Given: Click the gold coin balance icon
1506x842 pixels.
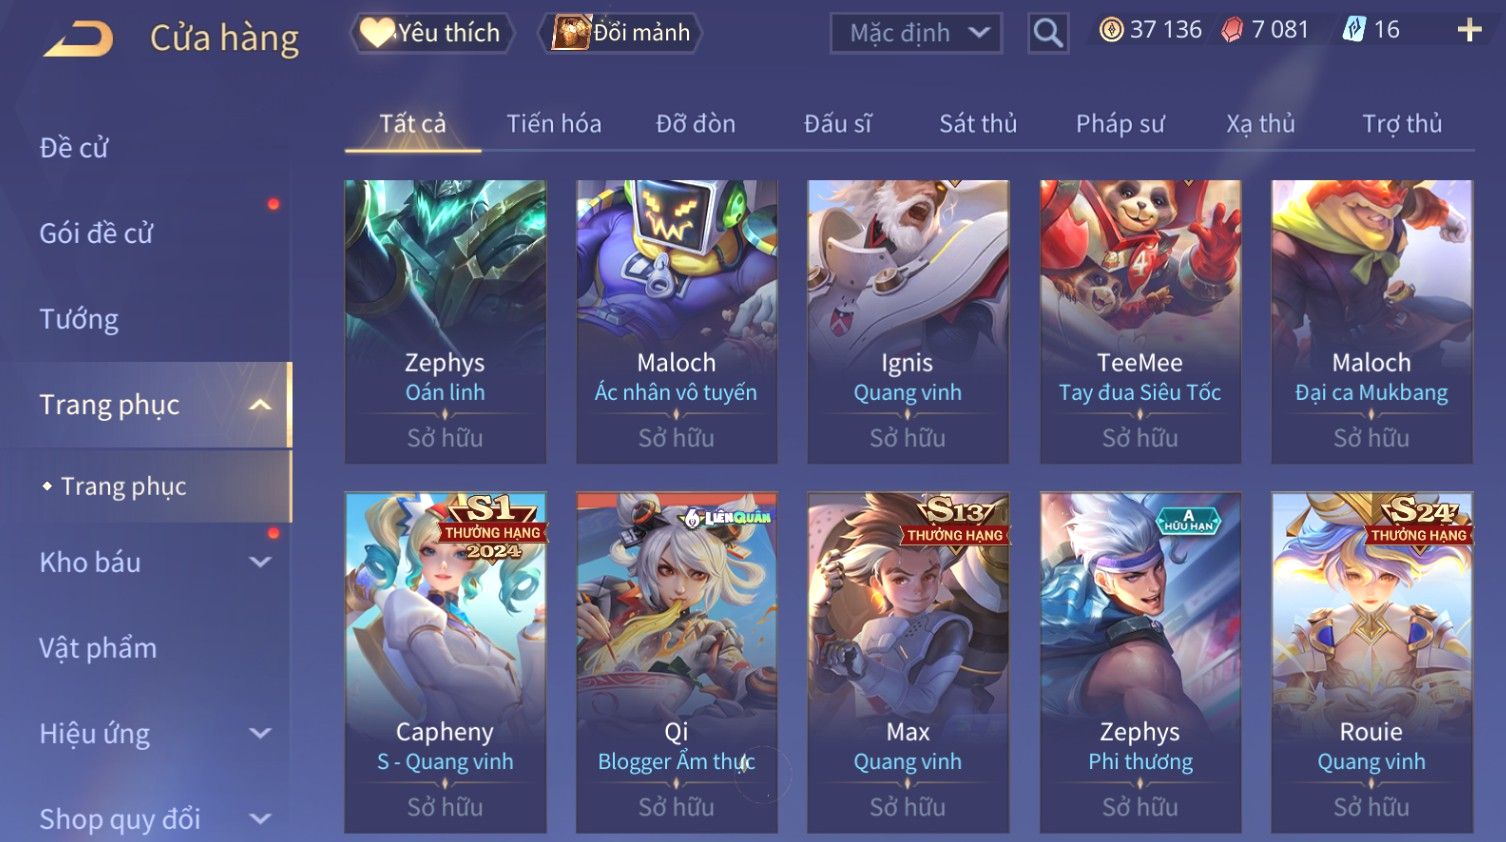Looking at the screenshot, I should click(1111, 30).
